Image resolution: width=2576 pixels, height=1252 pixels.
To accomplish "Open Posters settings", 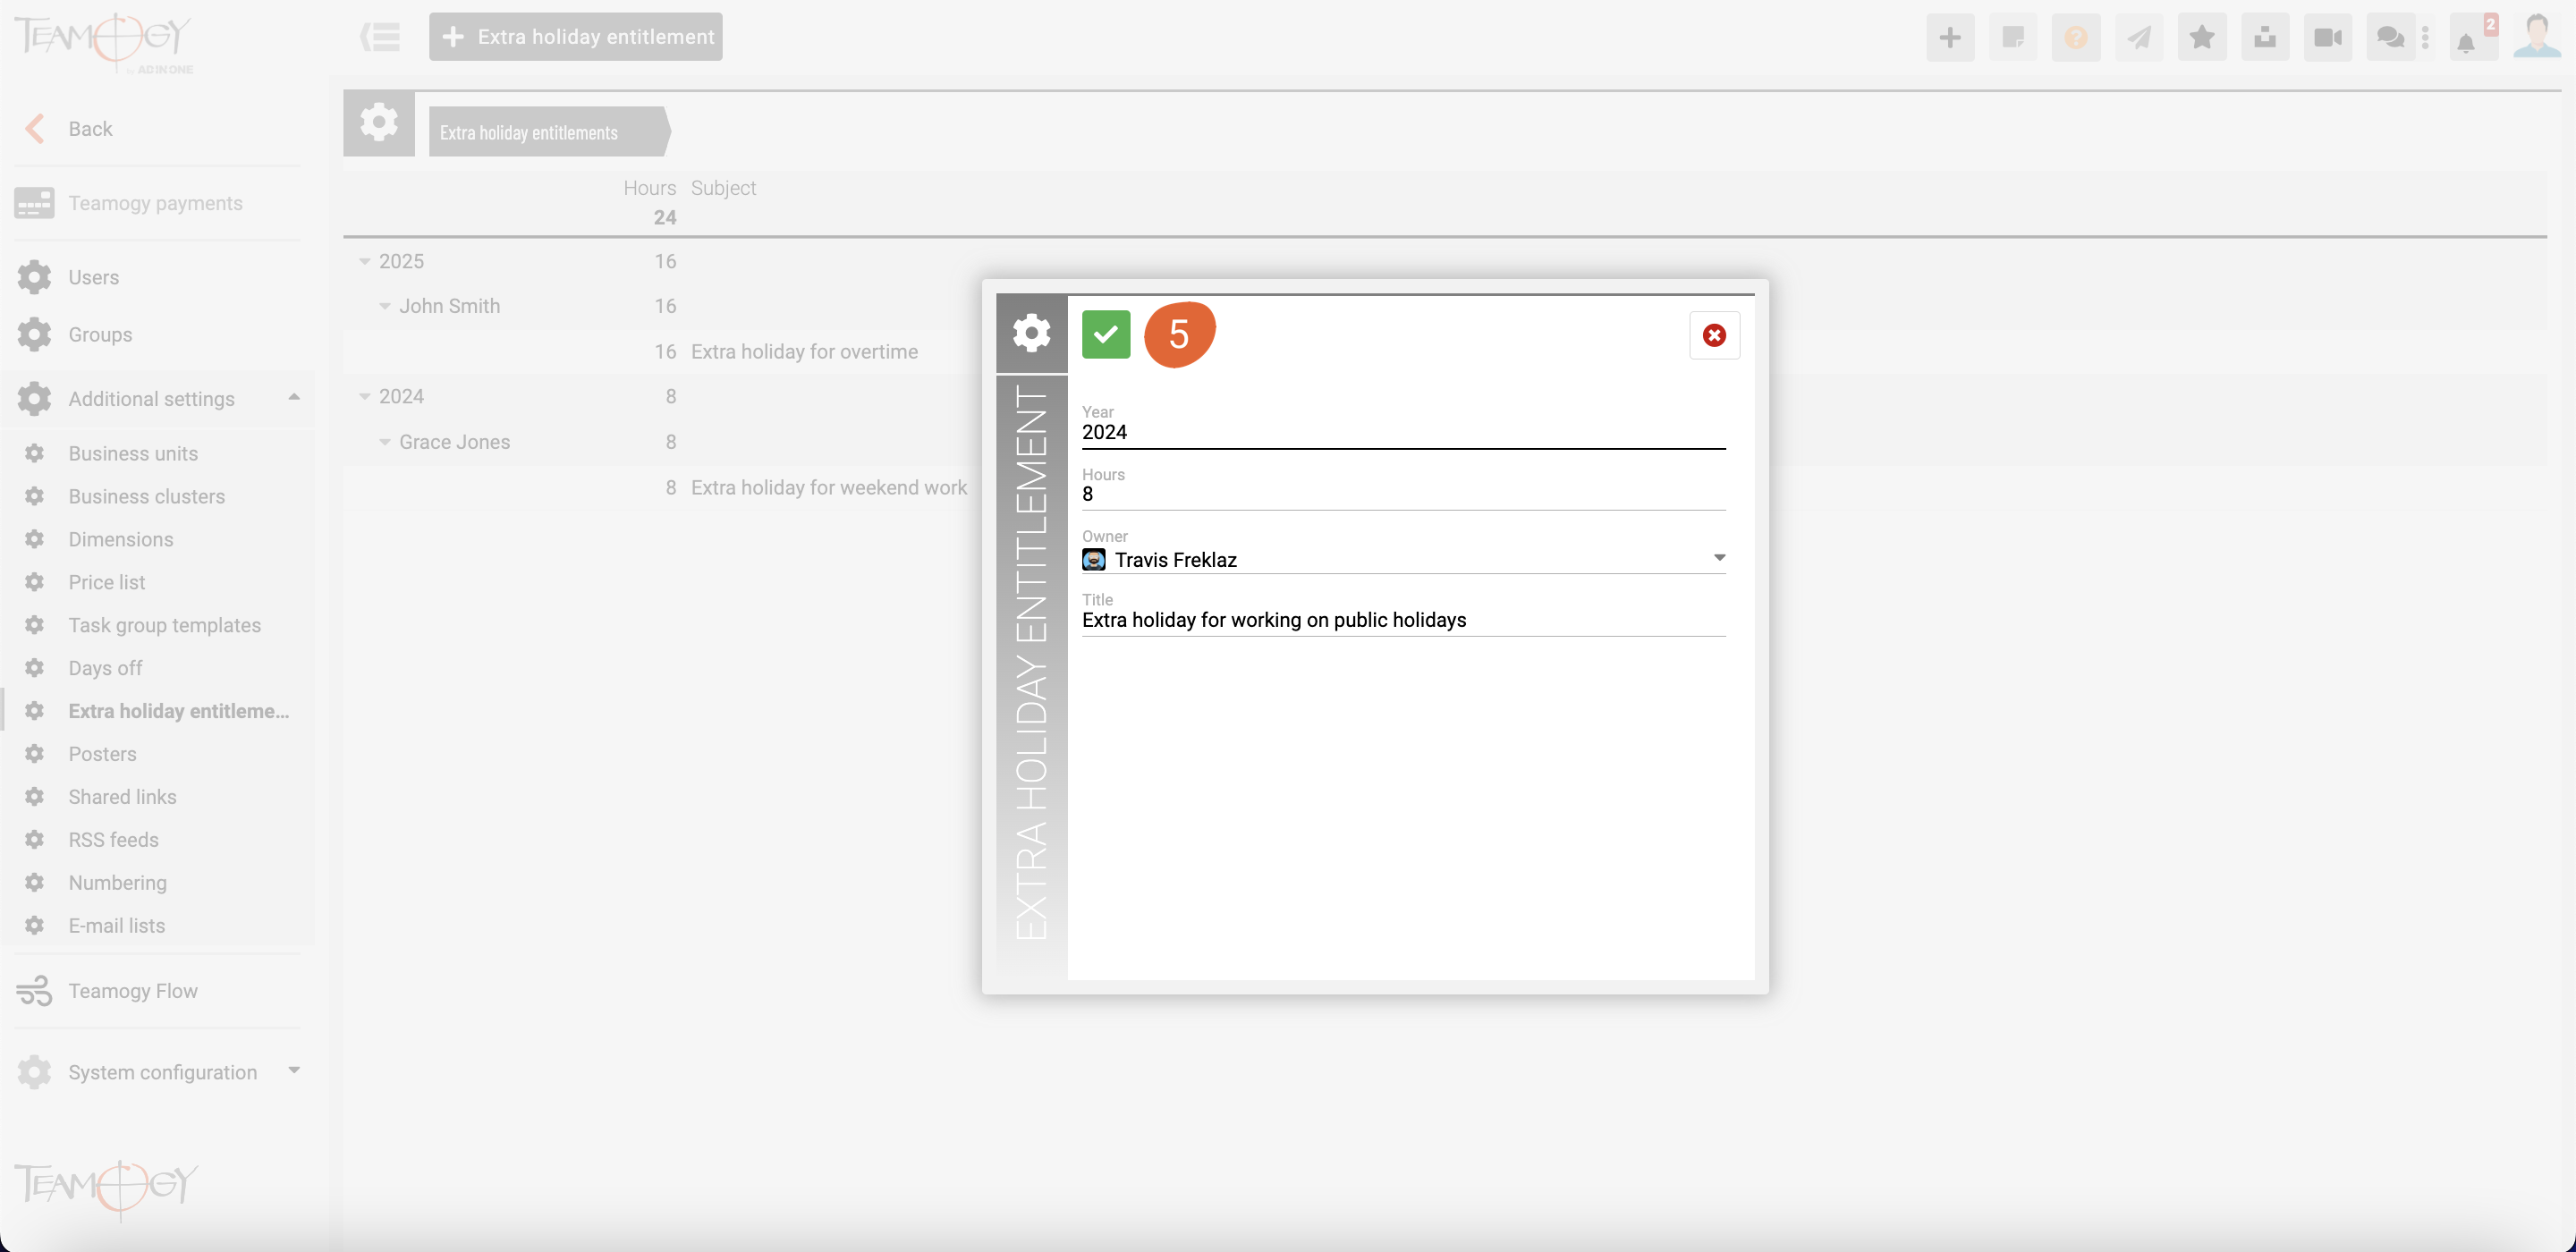I will coord(102,754).
